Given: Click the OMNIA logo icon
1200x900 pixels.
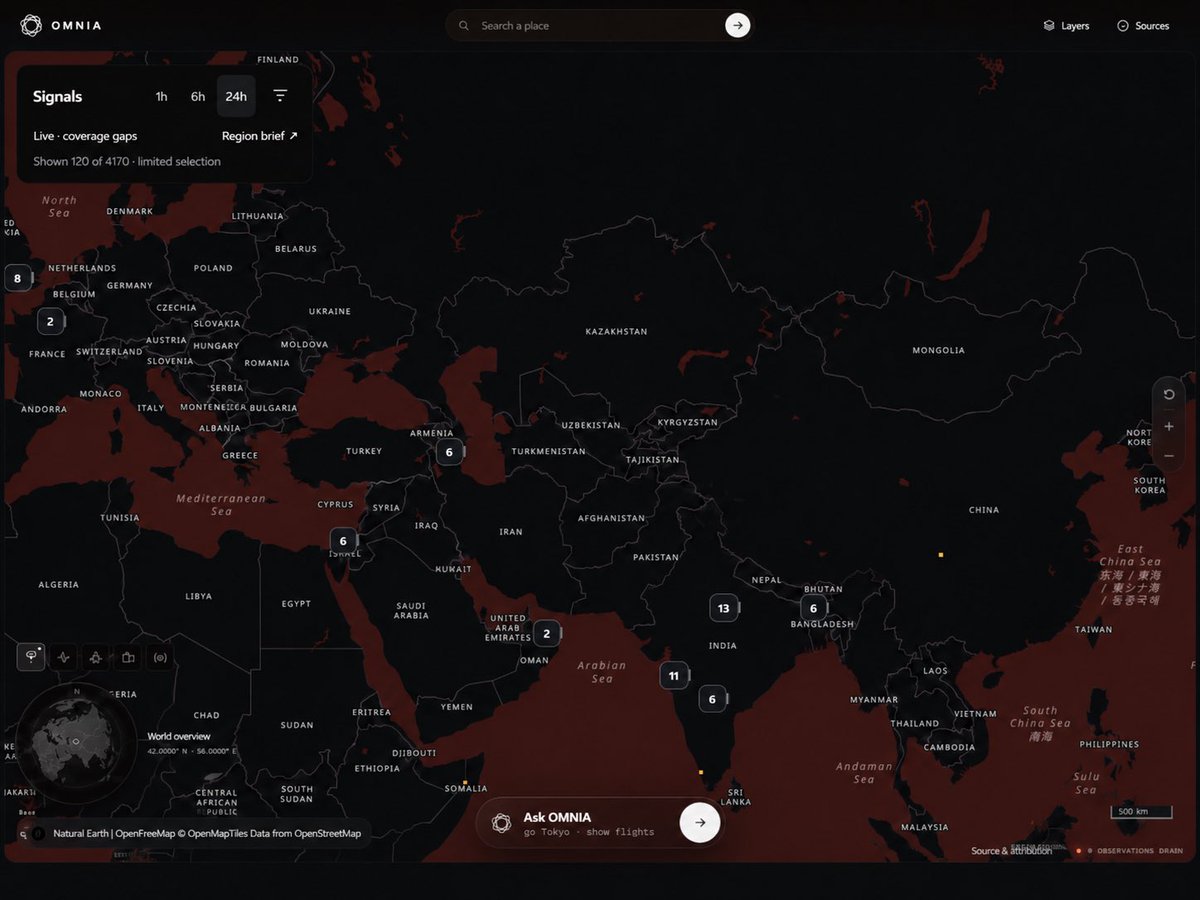Looking at the screenshot, I should pos(31,25).
